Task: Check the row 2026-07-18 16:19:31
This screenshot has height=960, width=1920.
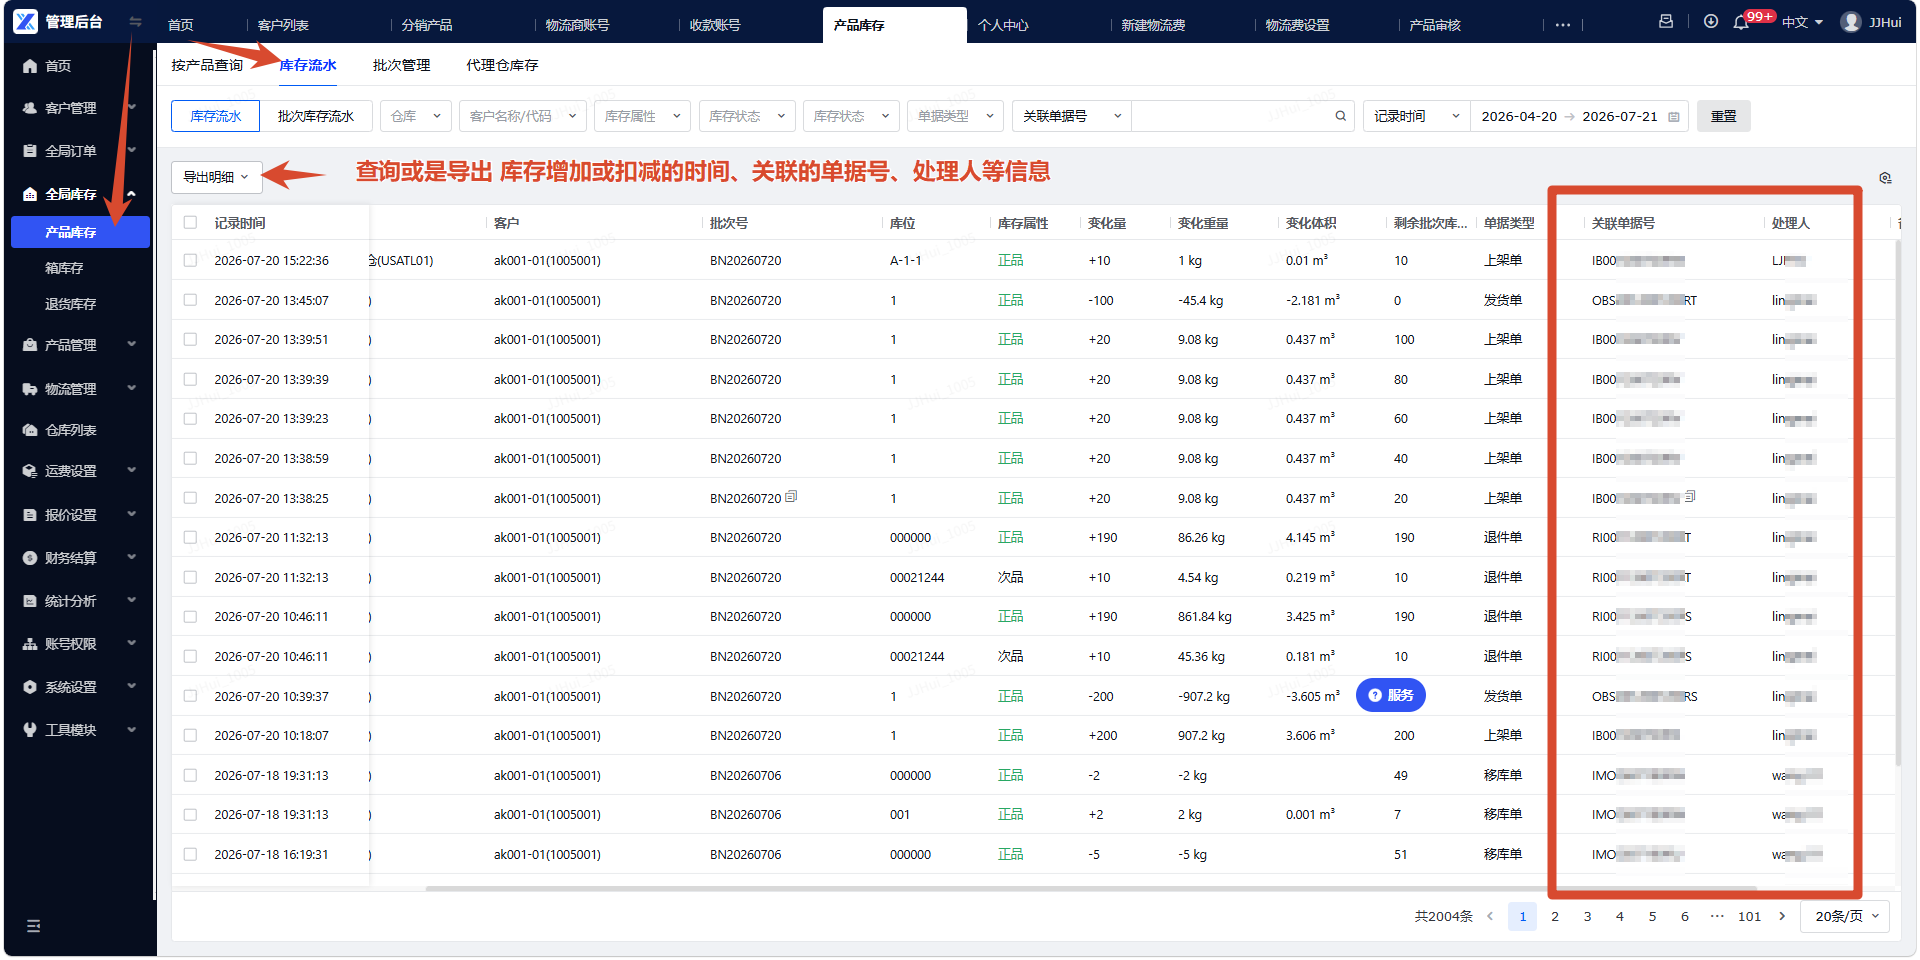Action: pyautogui.click(x=190, y=854)
